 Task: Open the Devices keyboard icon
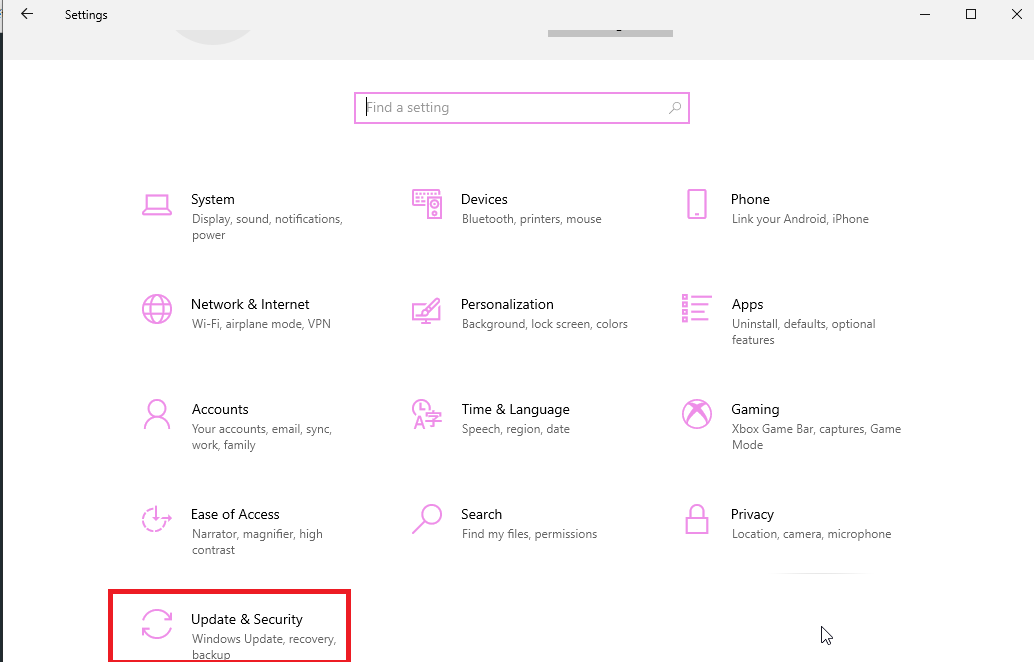pyautogui.click(x=427, y=204)
